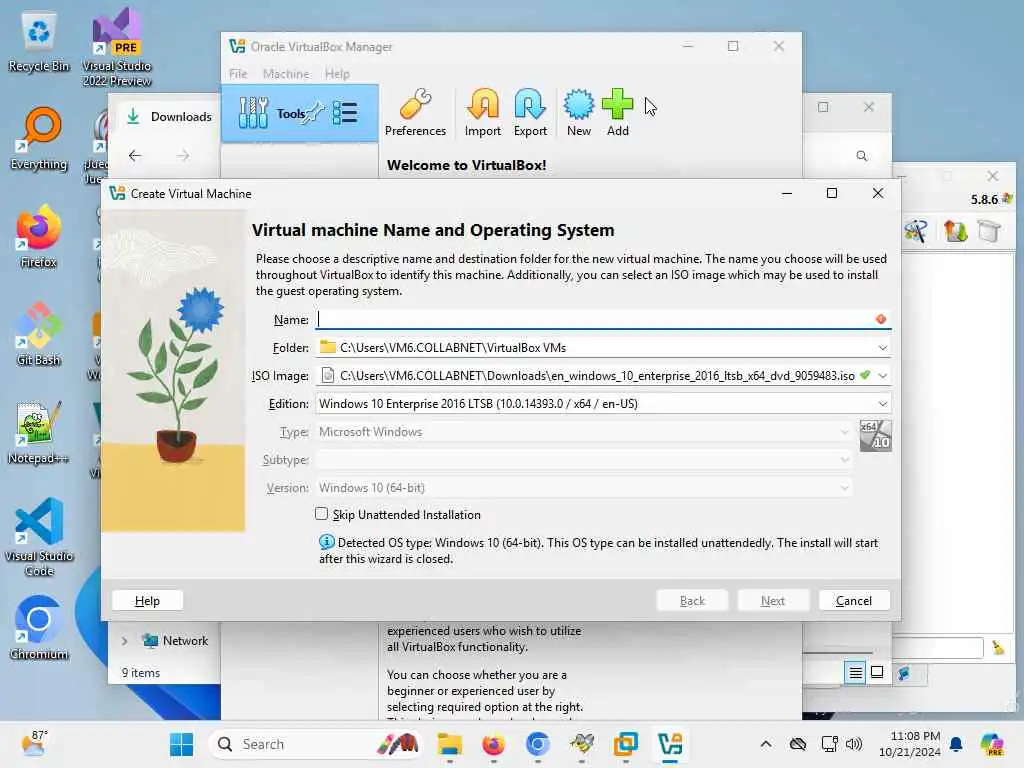Launch Visual Studio Code from the desktop
Image resolution: width=1024 pixels, height=768 pixels.
pos(39,537)
